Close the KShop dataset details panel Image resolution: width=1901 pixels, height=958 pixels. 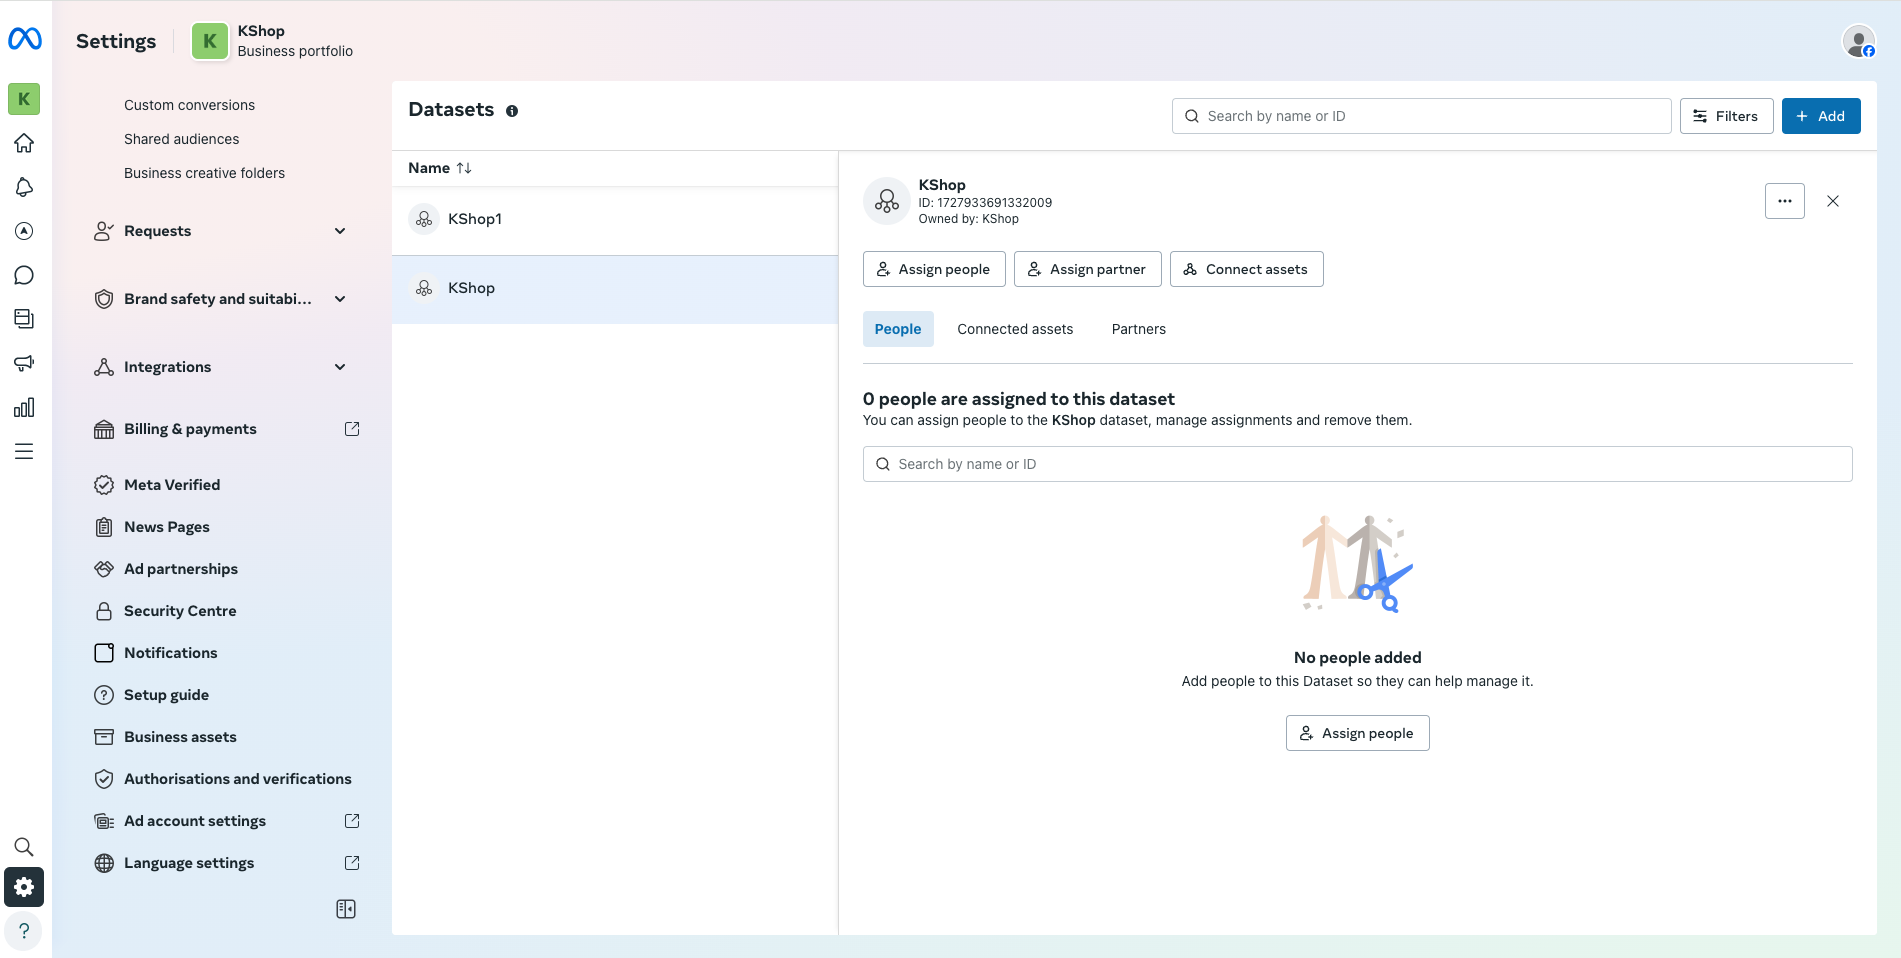1833,201
